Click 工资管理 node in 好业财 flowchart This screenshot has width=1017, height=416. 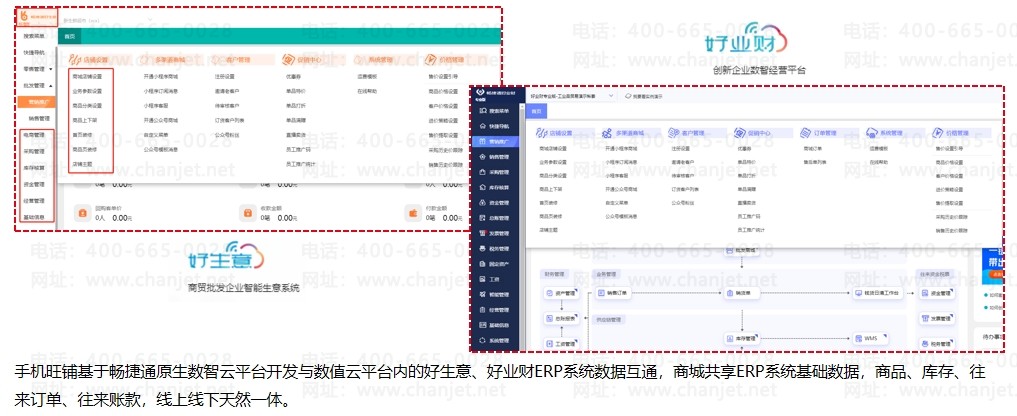[x=562, y=343]
